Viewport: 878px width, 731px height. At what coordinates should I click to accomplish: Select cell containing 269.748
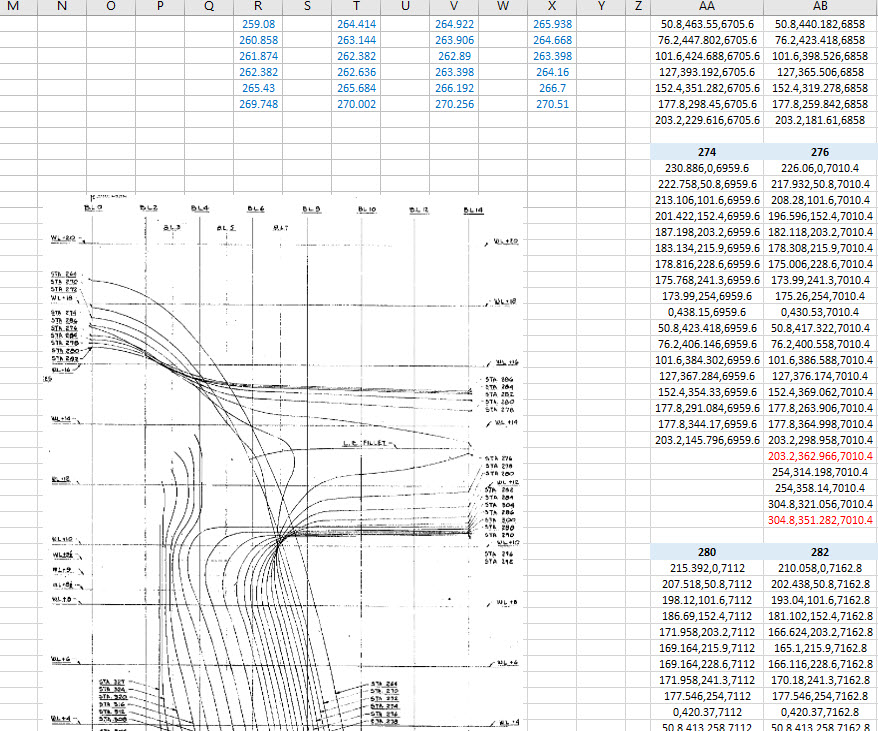click(x=258, y=104)
